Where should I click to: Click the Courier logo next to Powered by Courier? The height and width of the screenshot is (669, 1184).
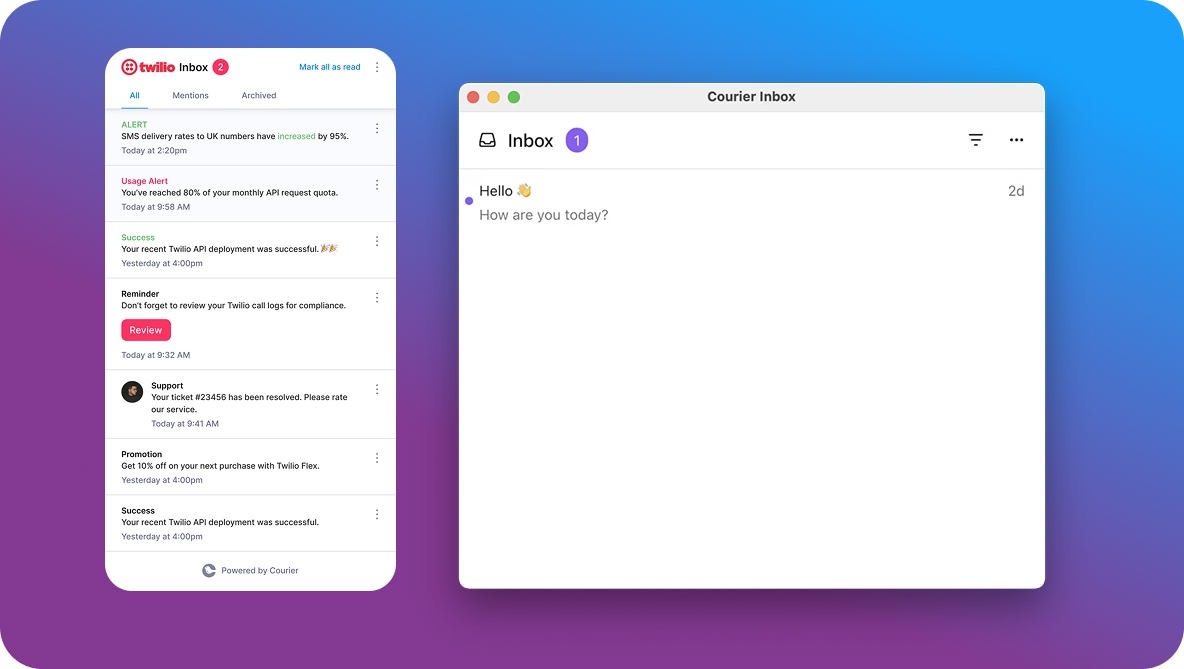click(x=209, y=570)
